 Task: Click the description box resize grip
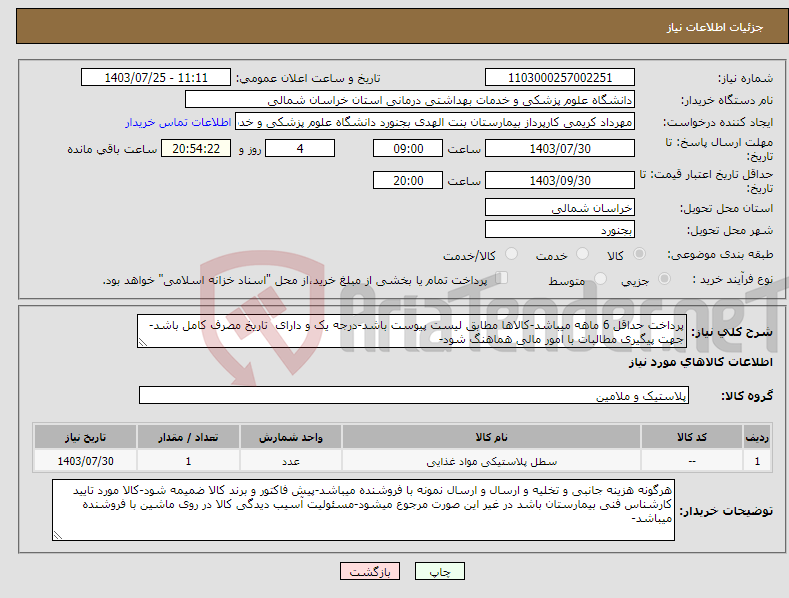tap(143, 342)
